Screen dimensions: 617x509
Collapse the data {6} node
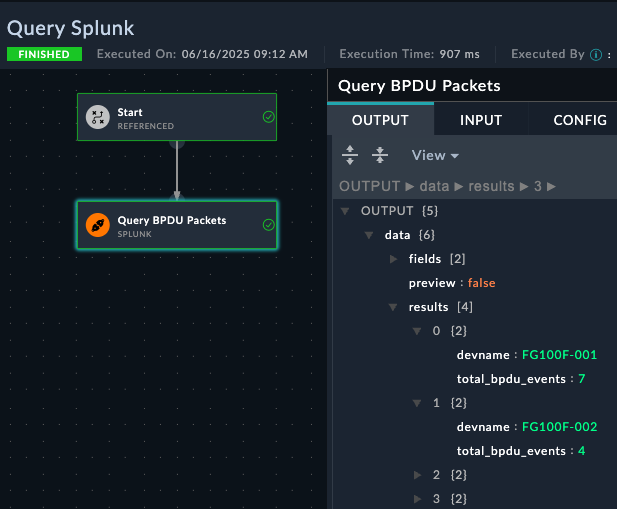point(369,235)
